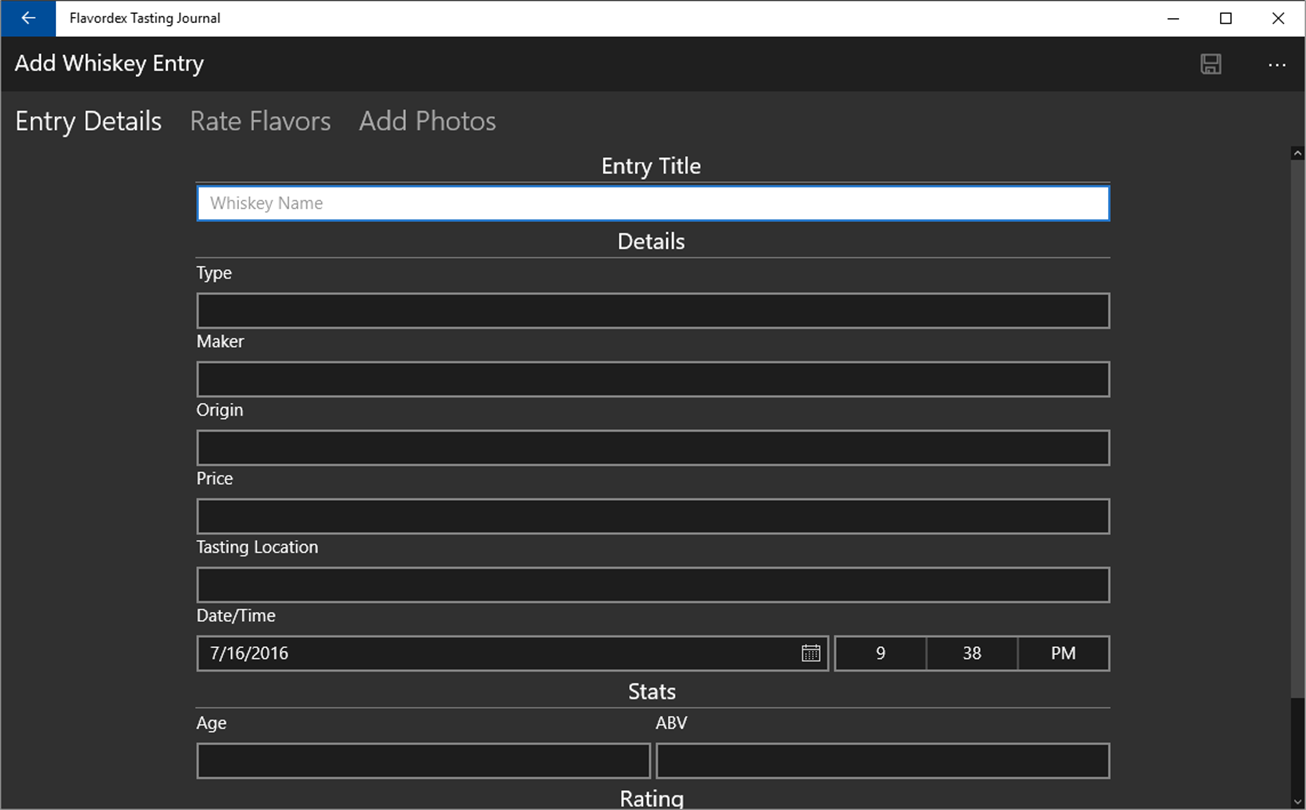
Task: Select the Maker text box
Action: (653, 379)
